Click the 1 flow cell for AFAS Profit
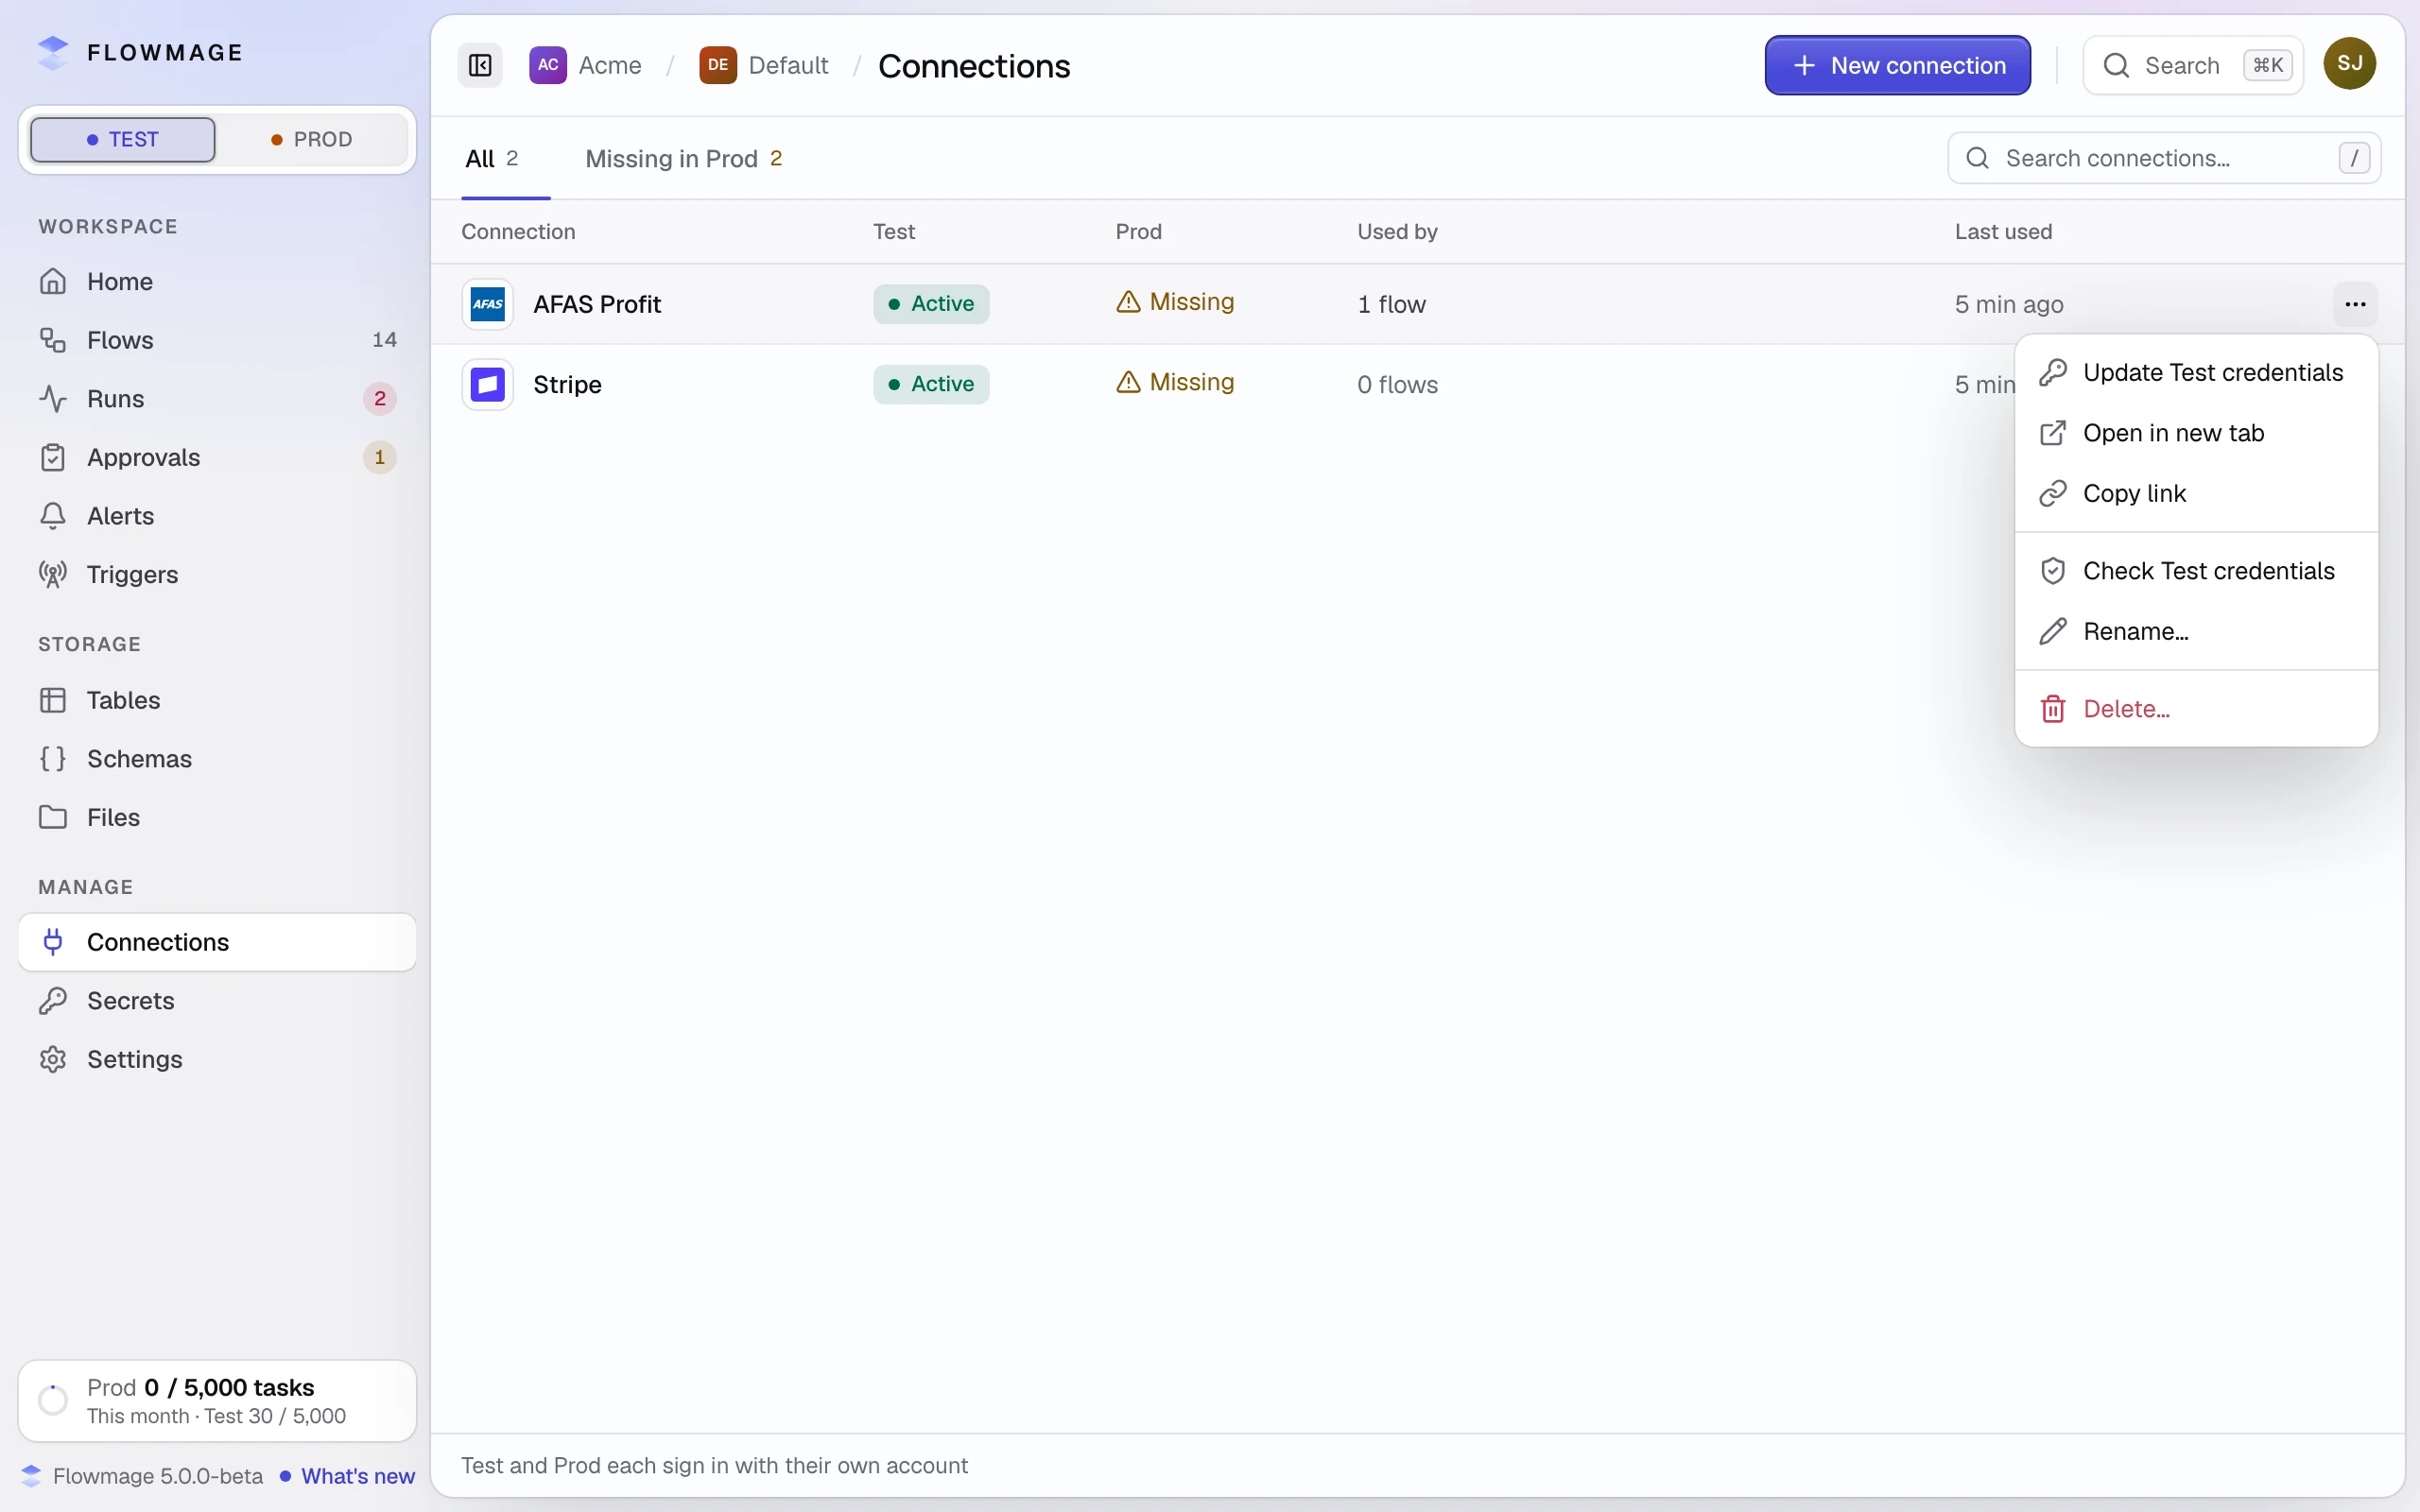Viewport: 2420px width, 1512px height. point(1391,304)
